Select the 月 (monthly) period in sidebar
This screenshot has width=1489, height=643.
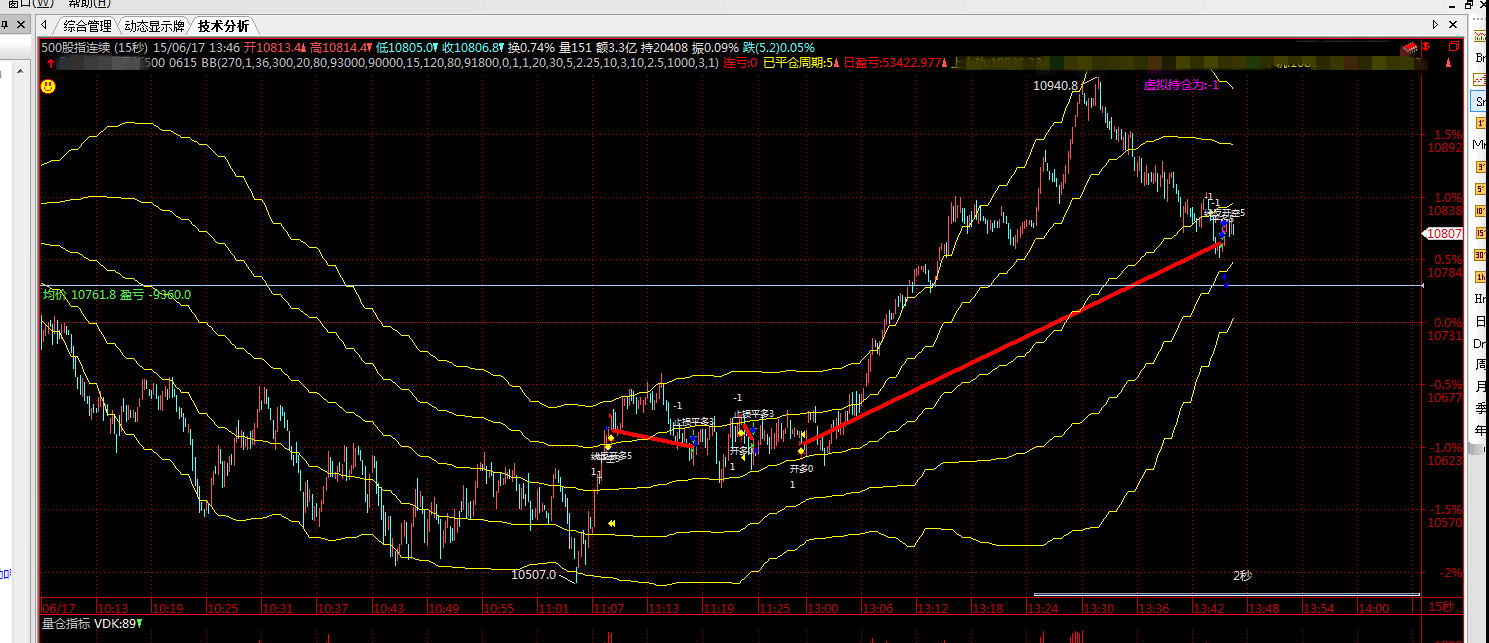(x=1480, y=386)
